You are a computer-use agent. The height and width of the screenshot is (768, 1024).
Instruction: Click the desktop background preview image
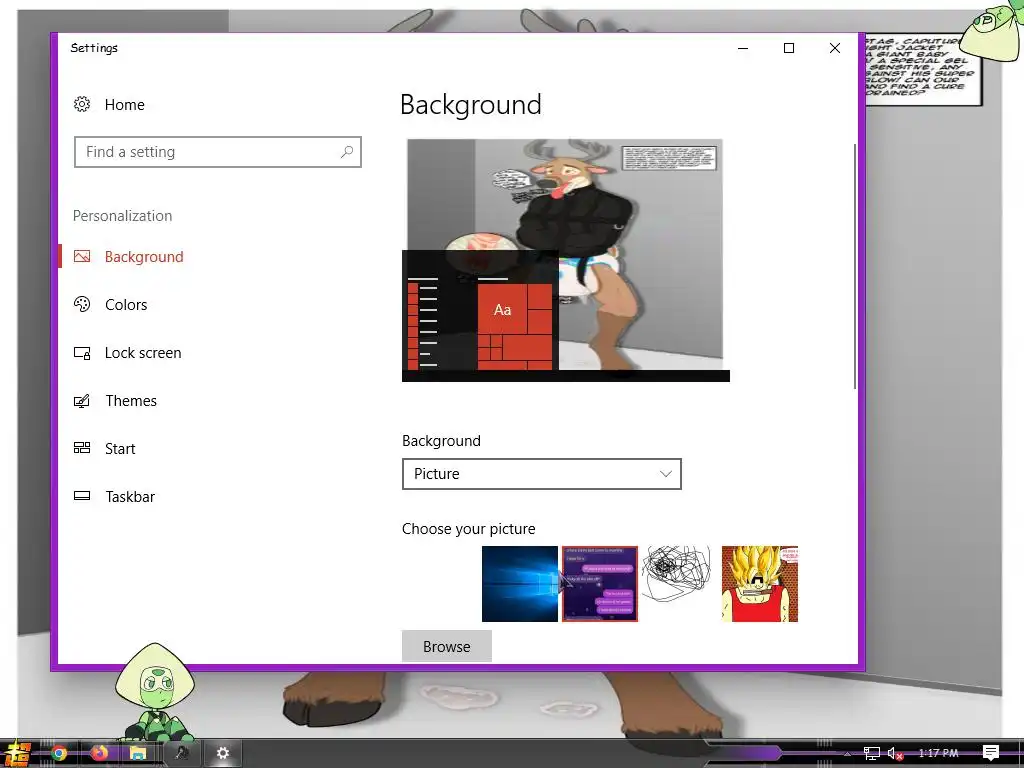point(566,260)
